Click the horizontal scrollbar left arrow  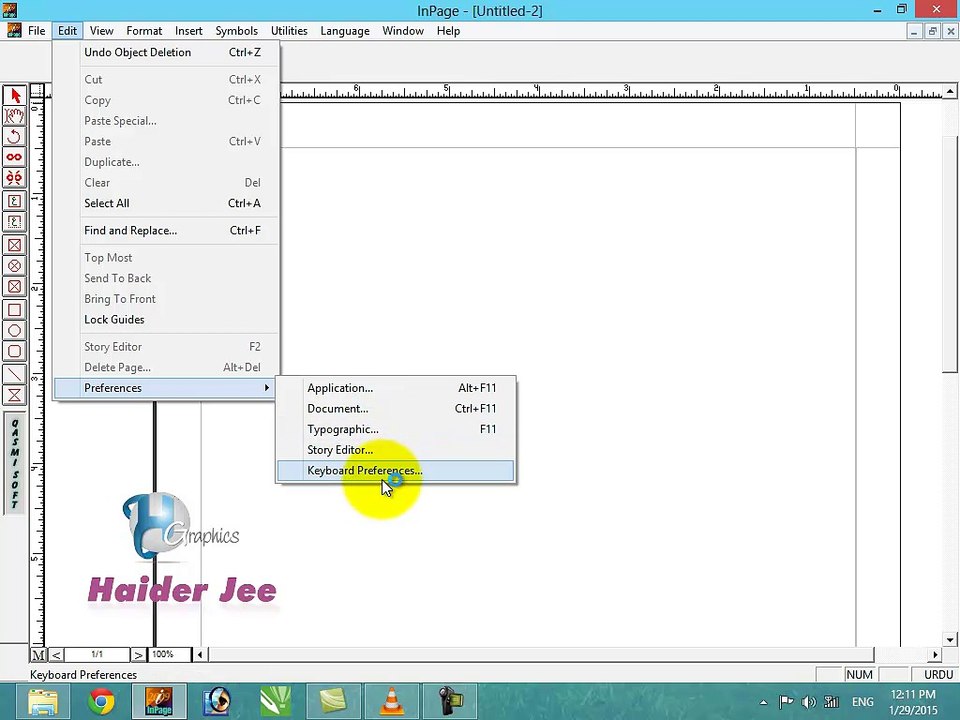(200, 654)
